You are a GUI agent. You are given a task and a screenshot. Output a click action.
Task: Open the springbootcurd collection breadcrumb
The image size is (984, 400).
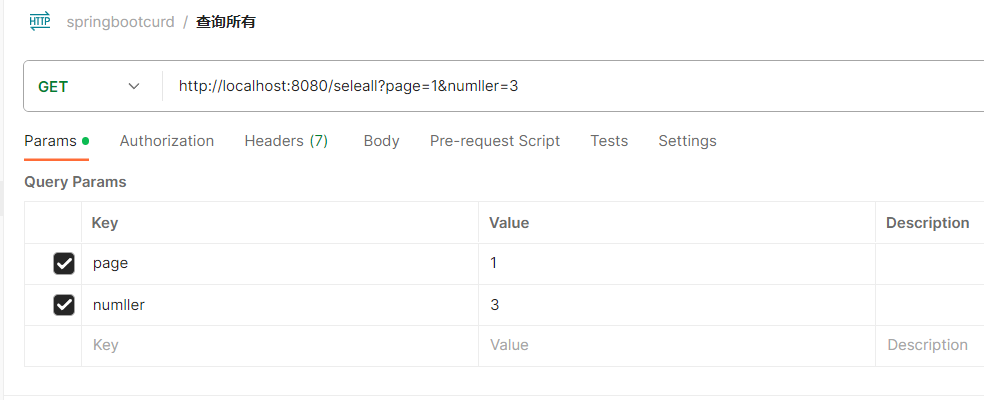tap(120, 21)
